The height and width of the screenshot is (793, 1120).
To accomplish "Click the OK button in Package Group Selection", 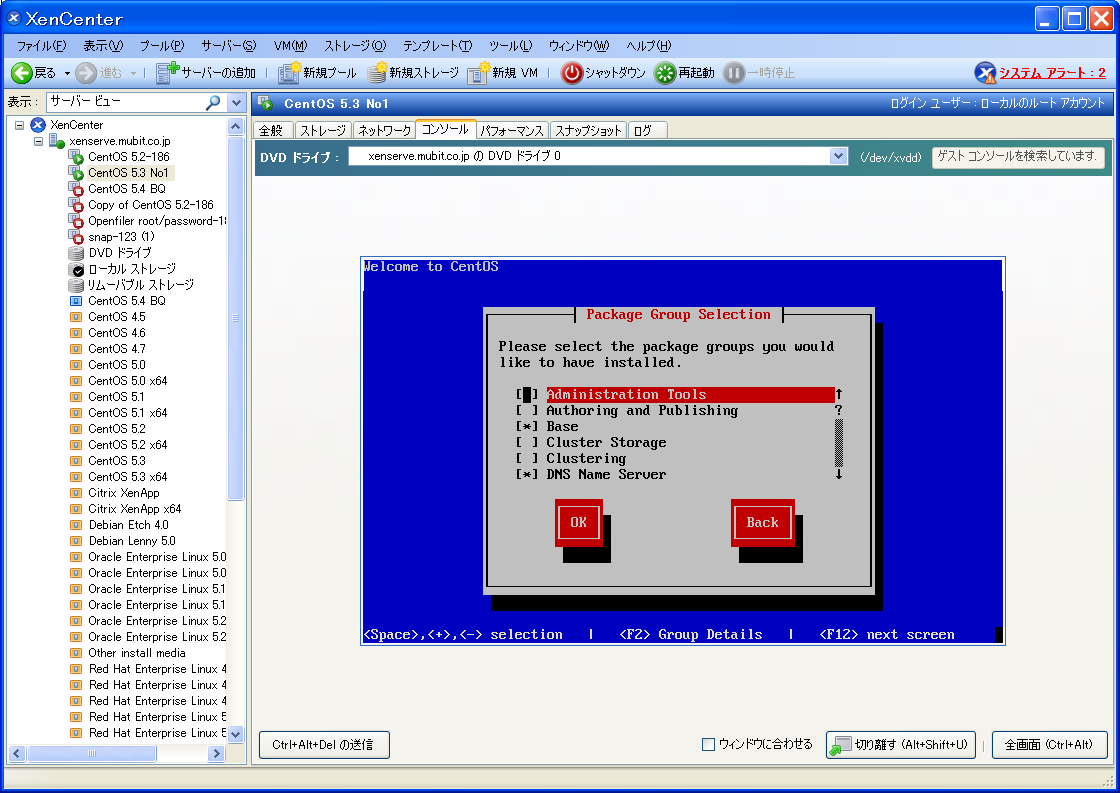I will pyautogui.click(x=579, y=523).
